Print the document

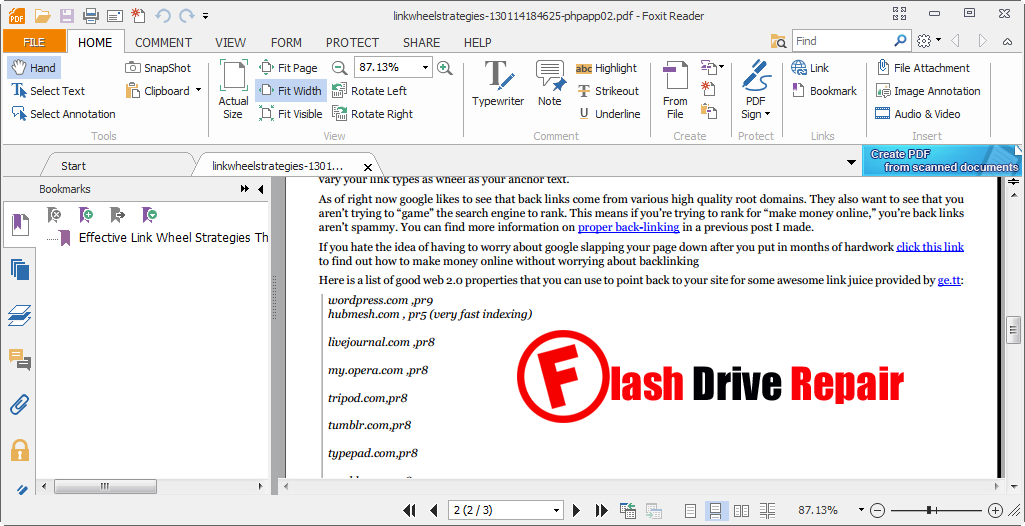point(91,15)
